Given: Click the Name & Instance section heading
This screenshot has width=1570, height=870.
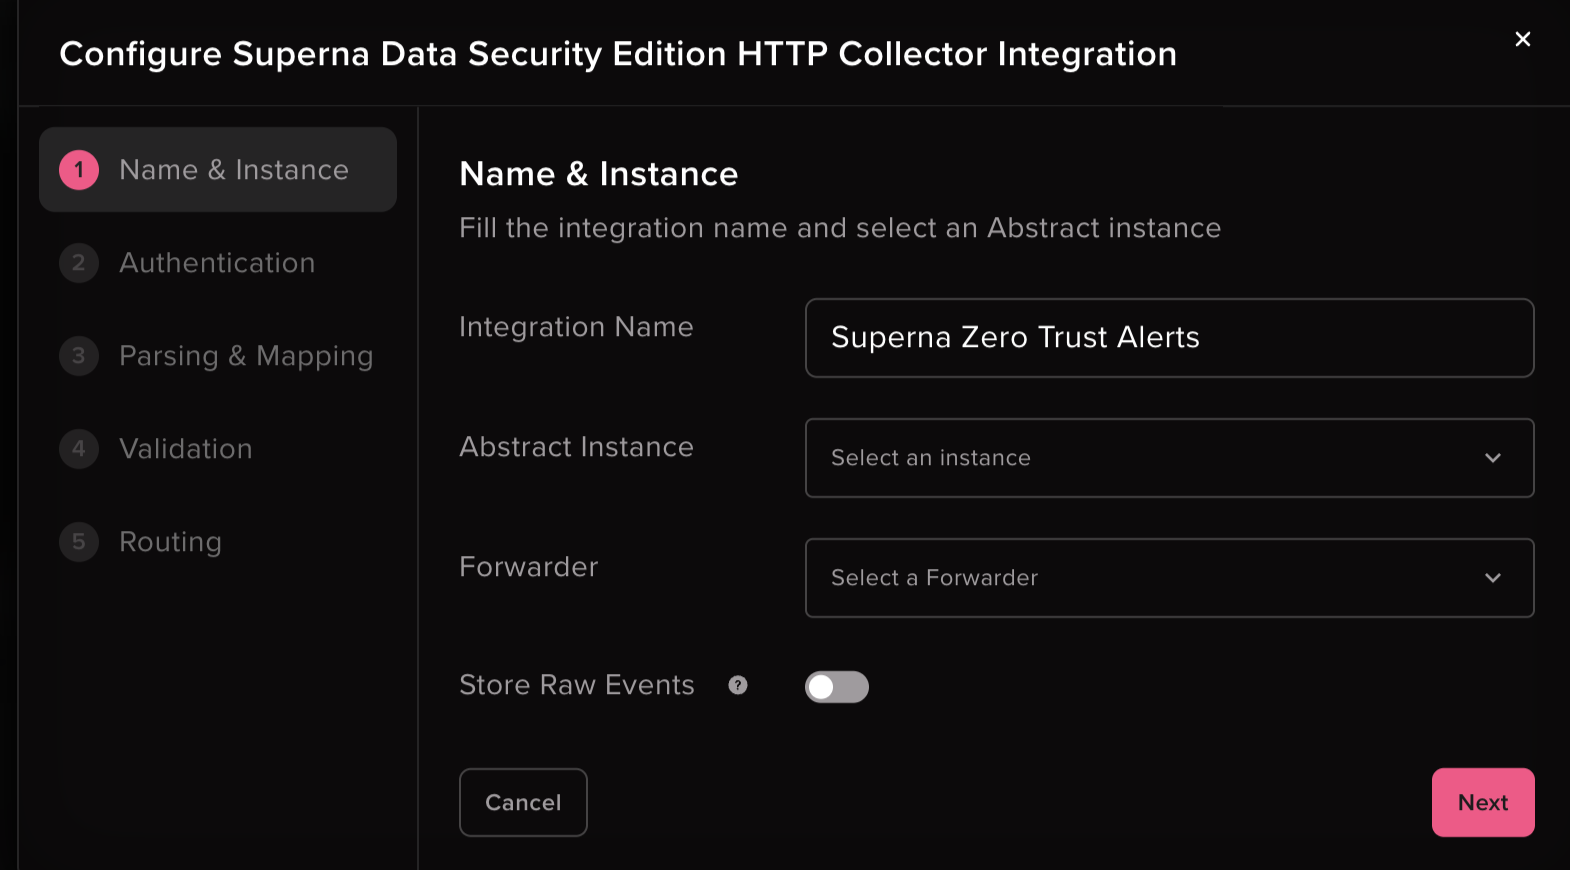Looking at the screenshot, I should (598, 174).
